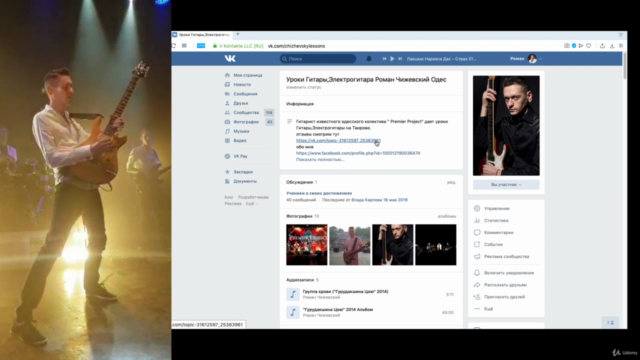Open the dark stage band photo thumbnail
Screen dimensions: 640x360
click(436, 244)
